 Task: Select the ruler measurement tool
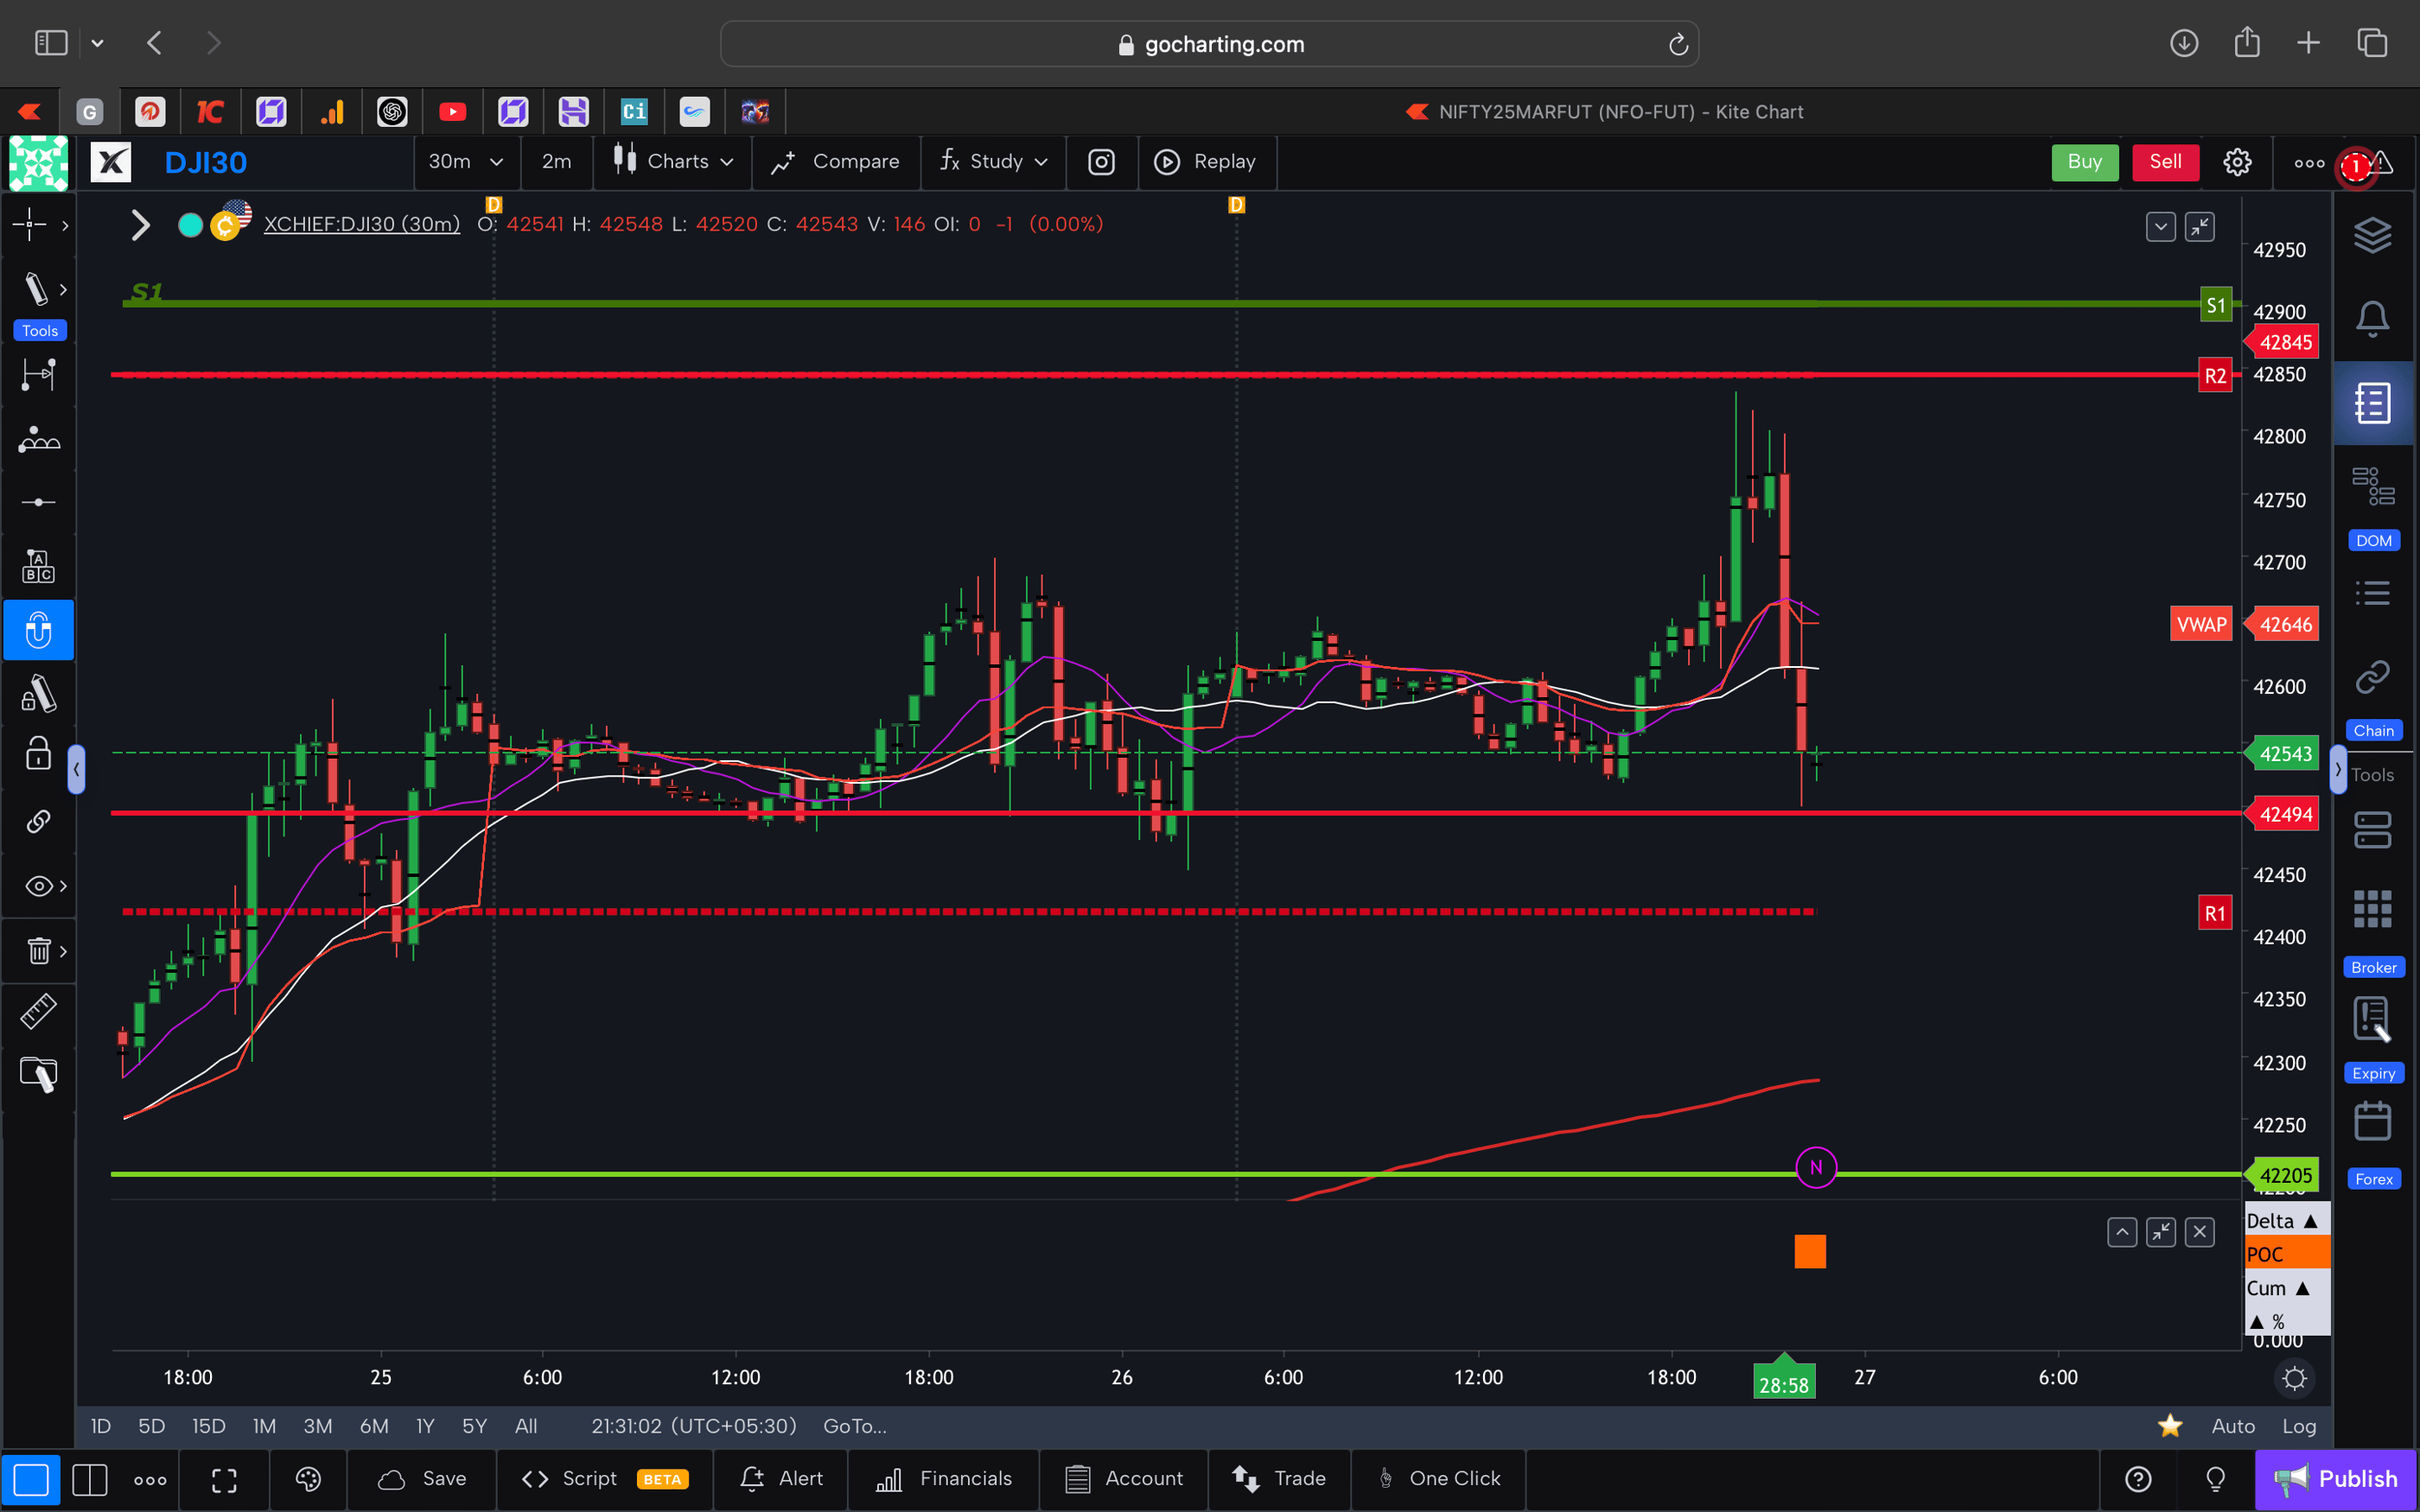(x=38, y=1011)
